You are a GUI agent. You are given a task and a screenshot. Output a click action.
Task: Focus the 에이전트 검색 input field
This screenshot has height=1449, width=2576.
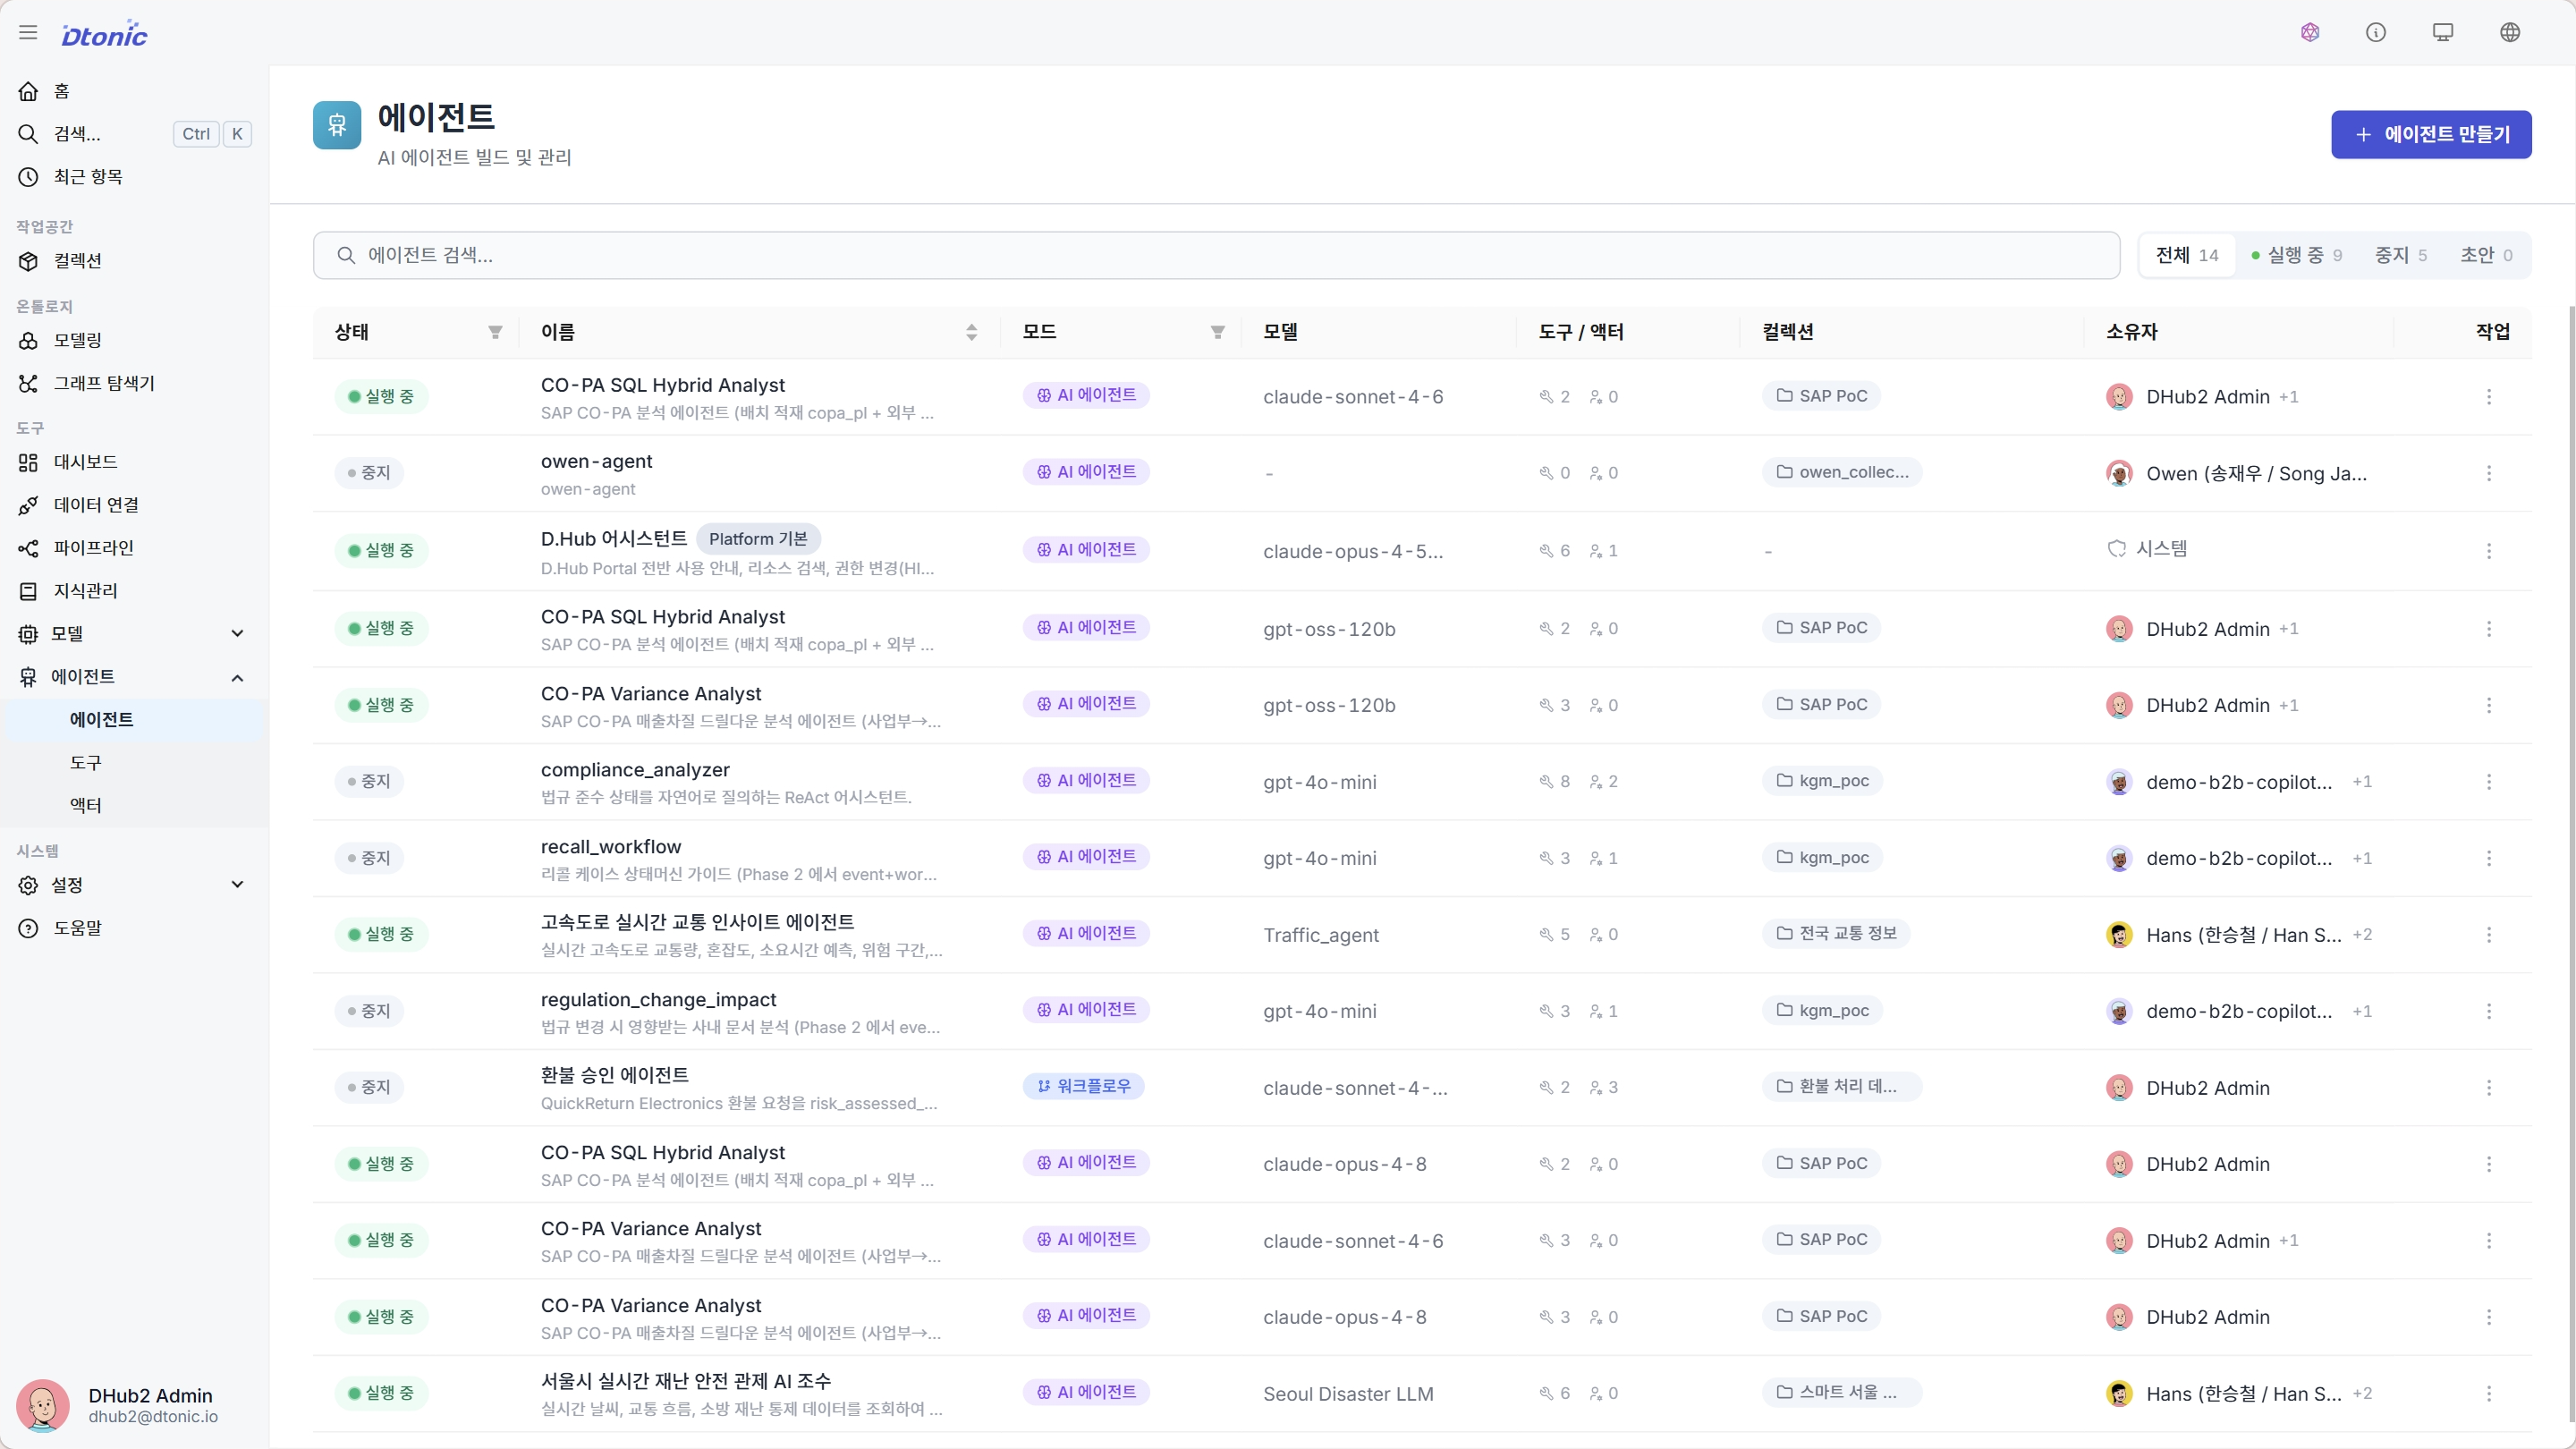pos(1216,255)
